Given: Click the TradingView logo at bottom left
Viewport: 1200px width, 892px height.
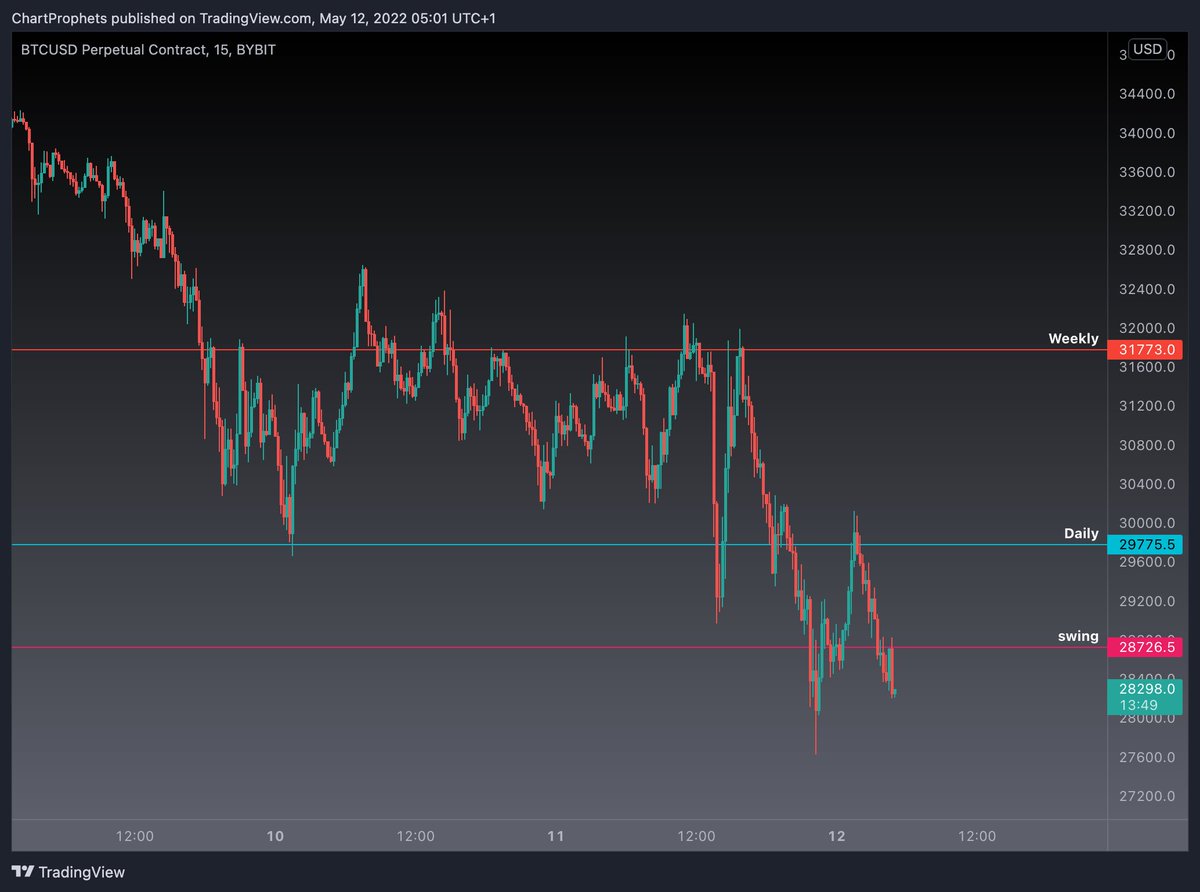Looking at the screenshot, I should (69, 872).
